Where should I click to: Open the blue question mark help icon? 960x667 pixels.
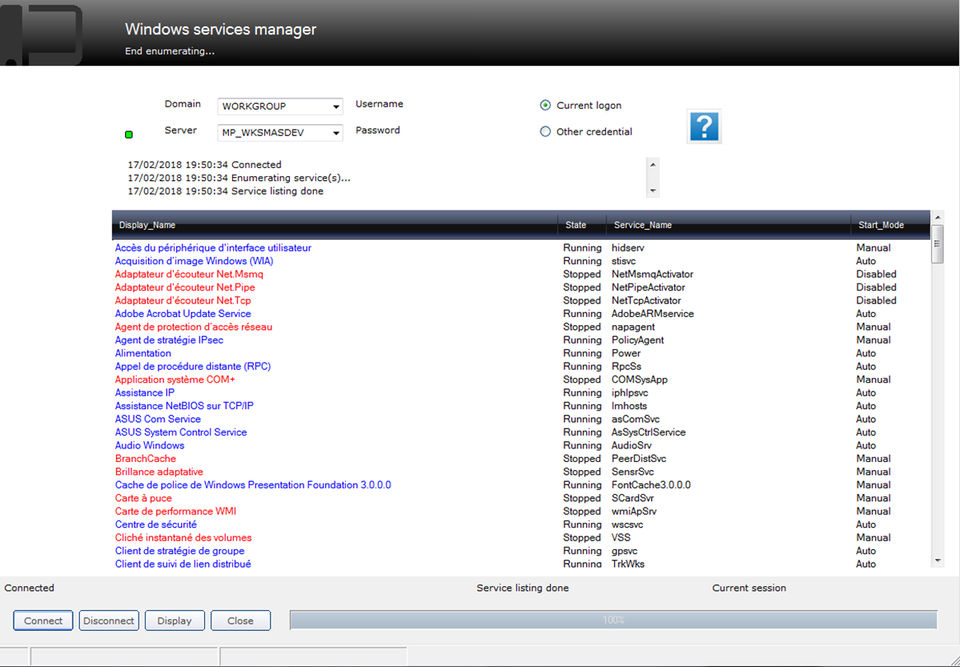point(704,126)
